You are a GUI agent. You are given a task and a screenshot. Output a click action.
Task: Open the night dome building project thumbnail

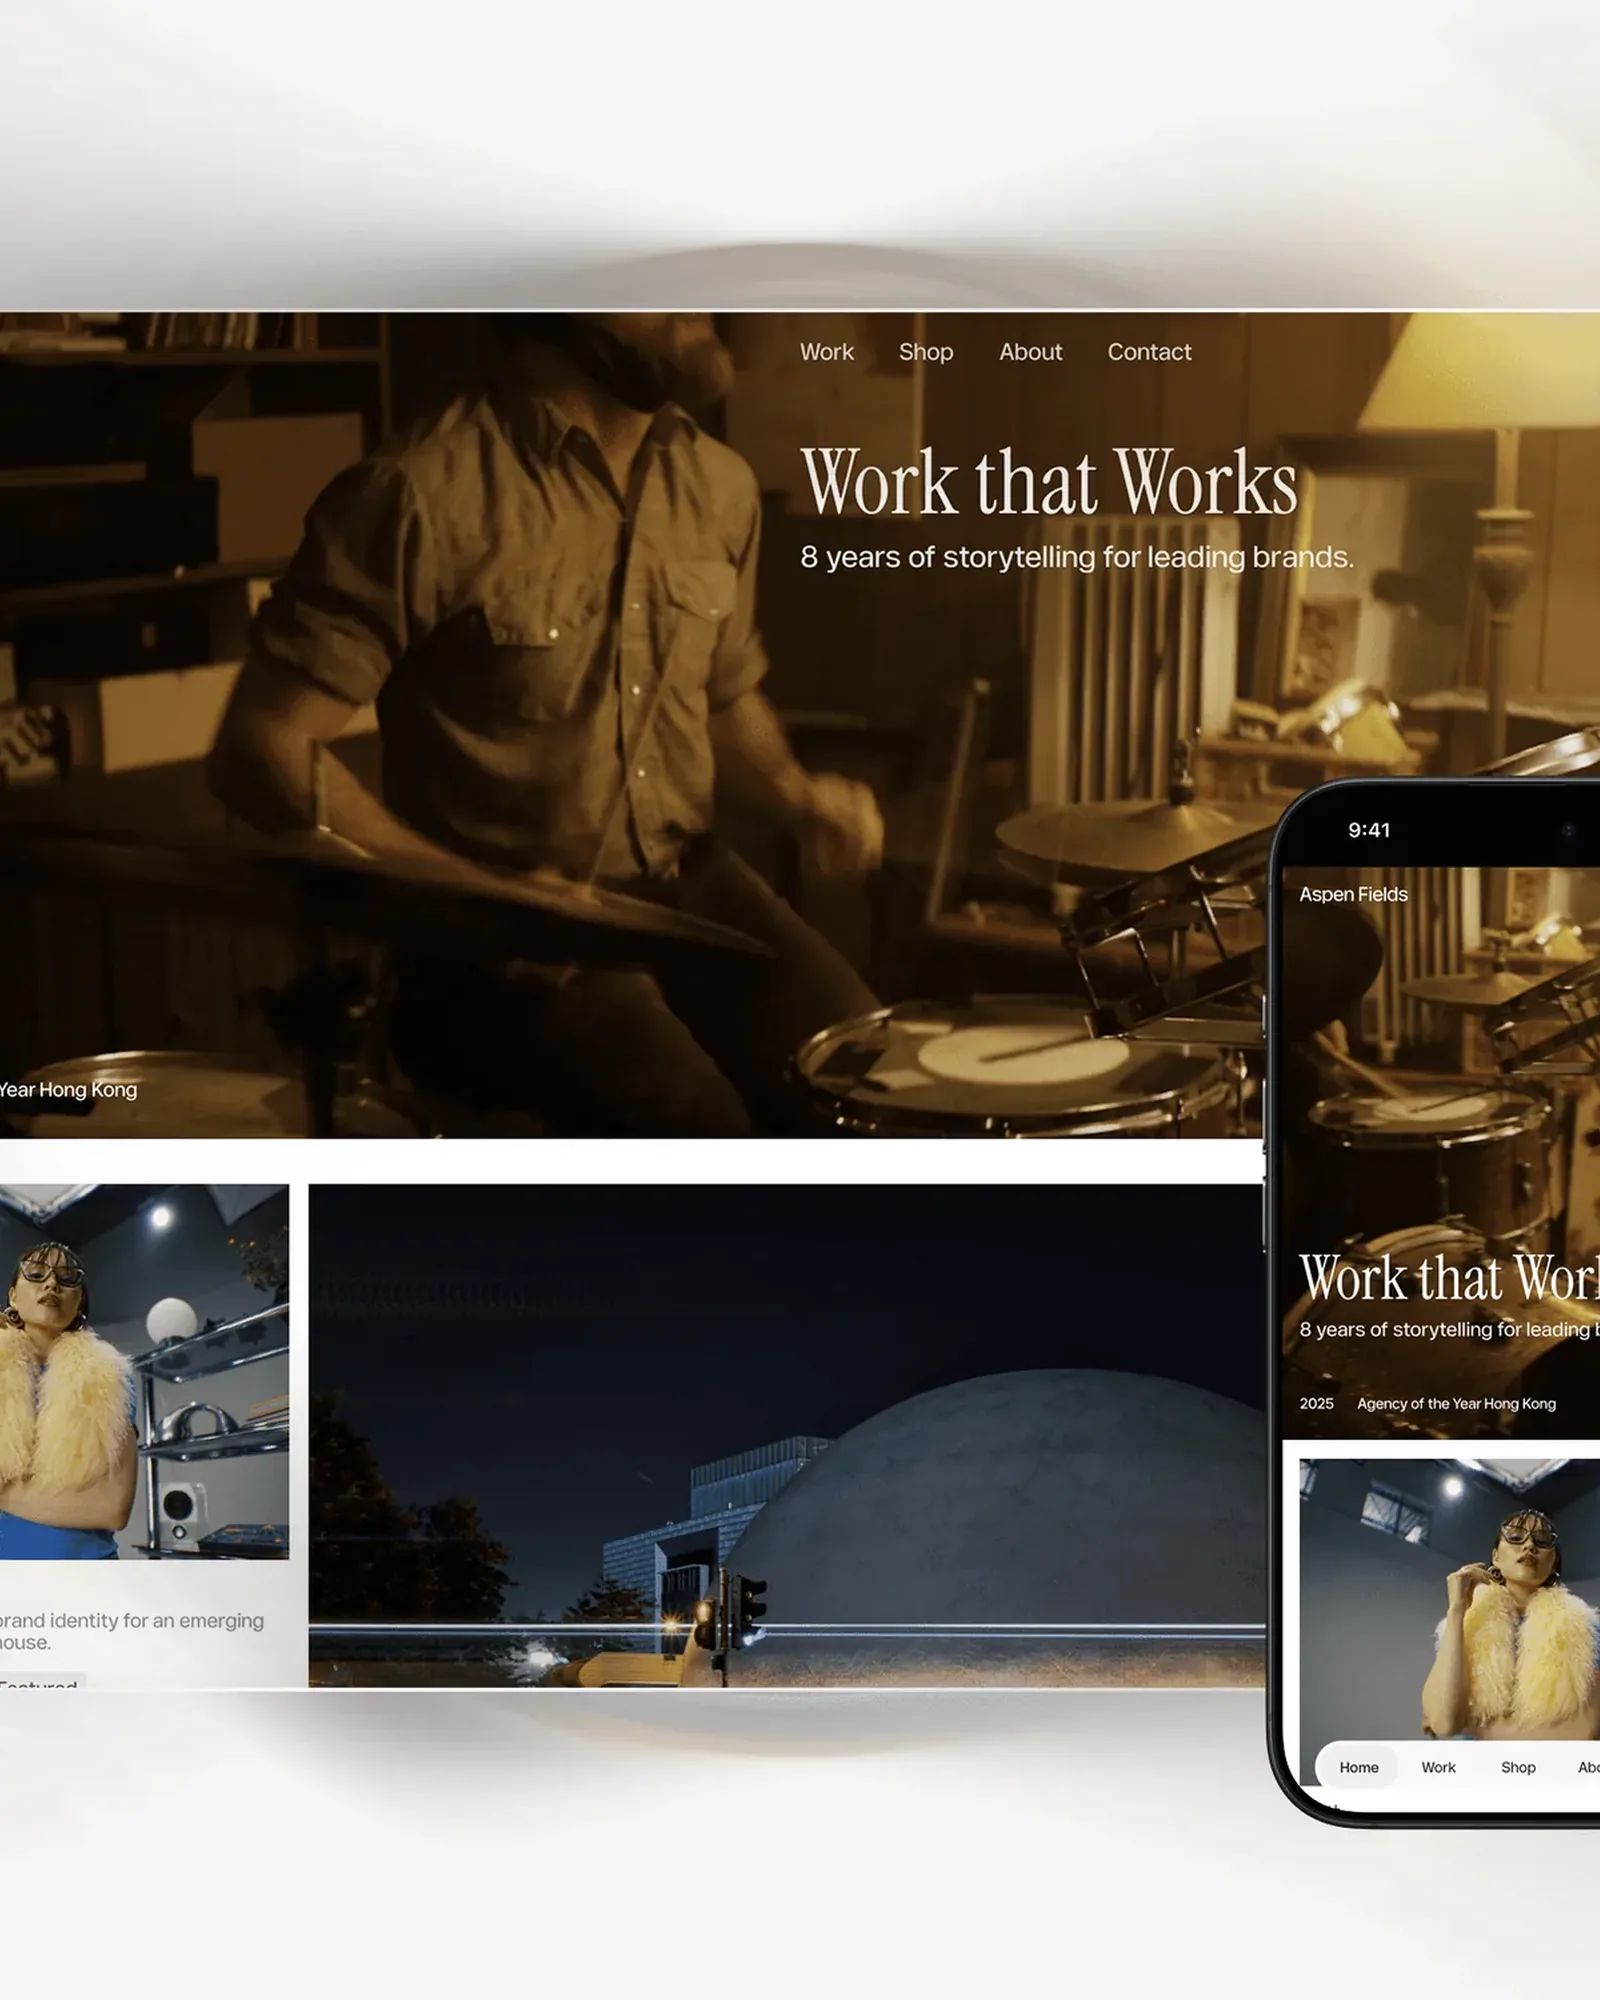coord(786,1435)
